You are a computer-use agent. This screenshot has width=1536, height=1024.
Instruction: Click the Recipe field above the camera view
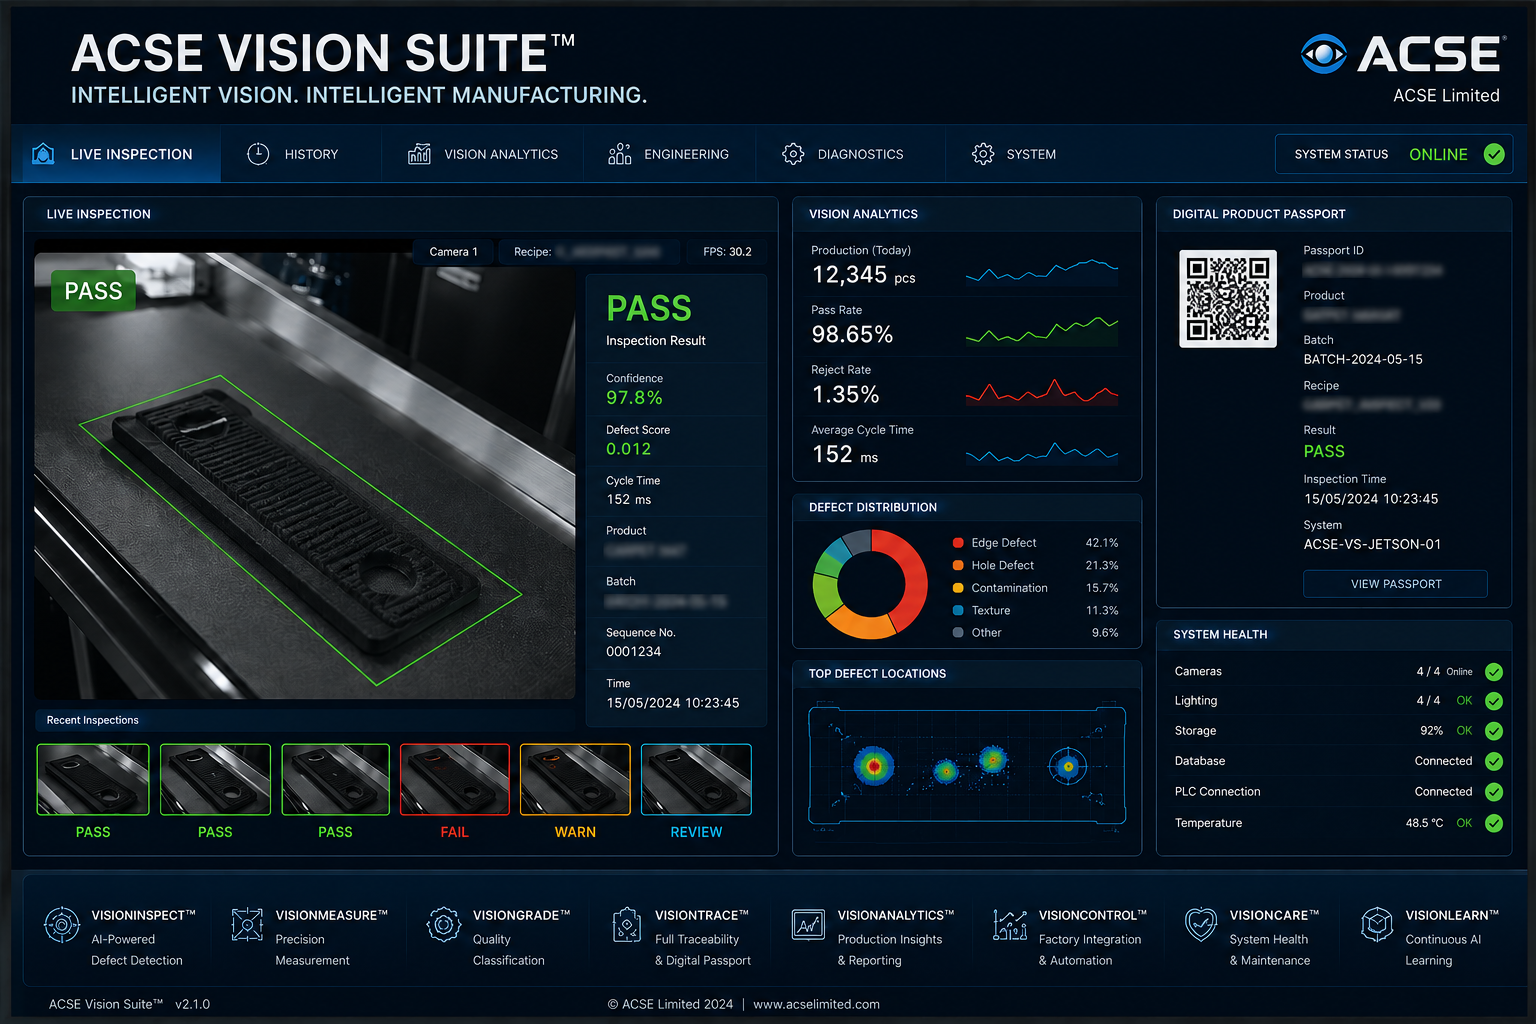pos(589,252)
